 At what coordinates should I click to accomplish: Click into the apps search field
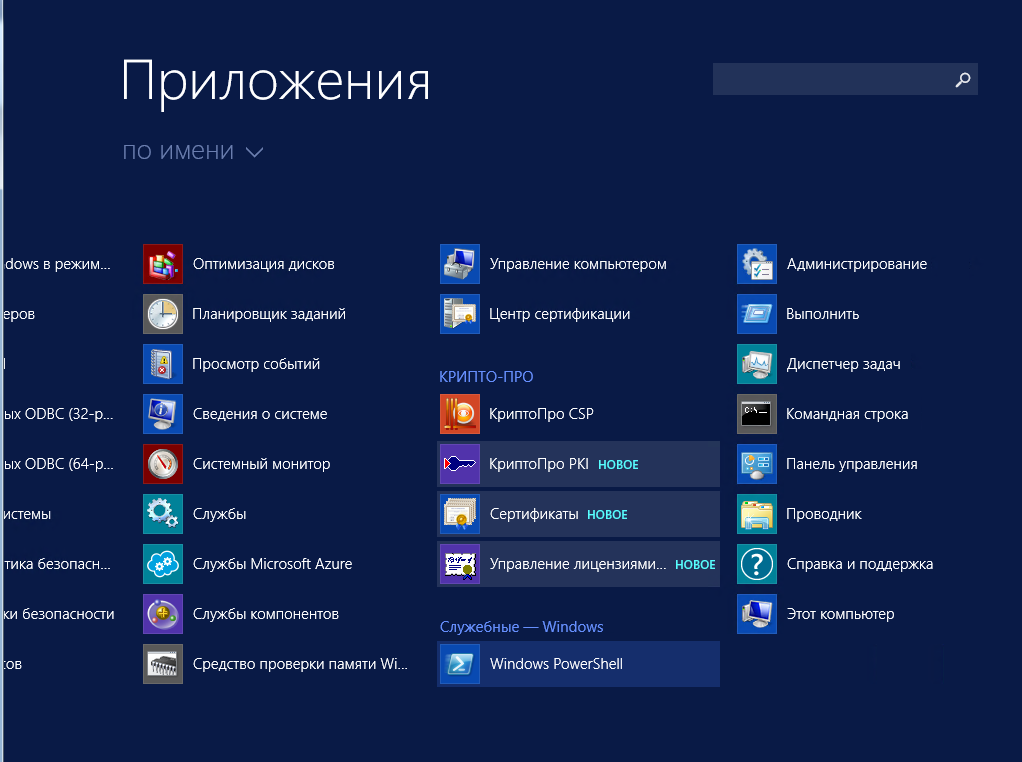click(845, 79)
